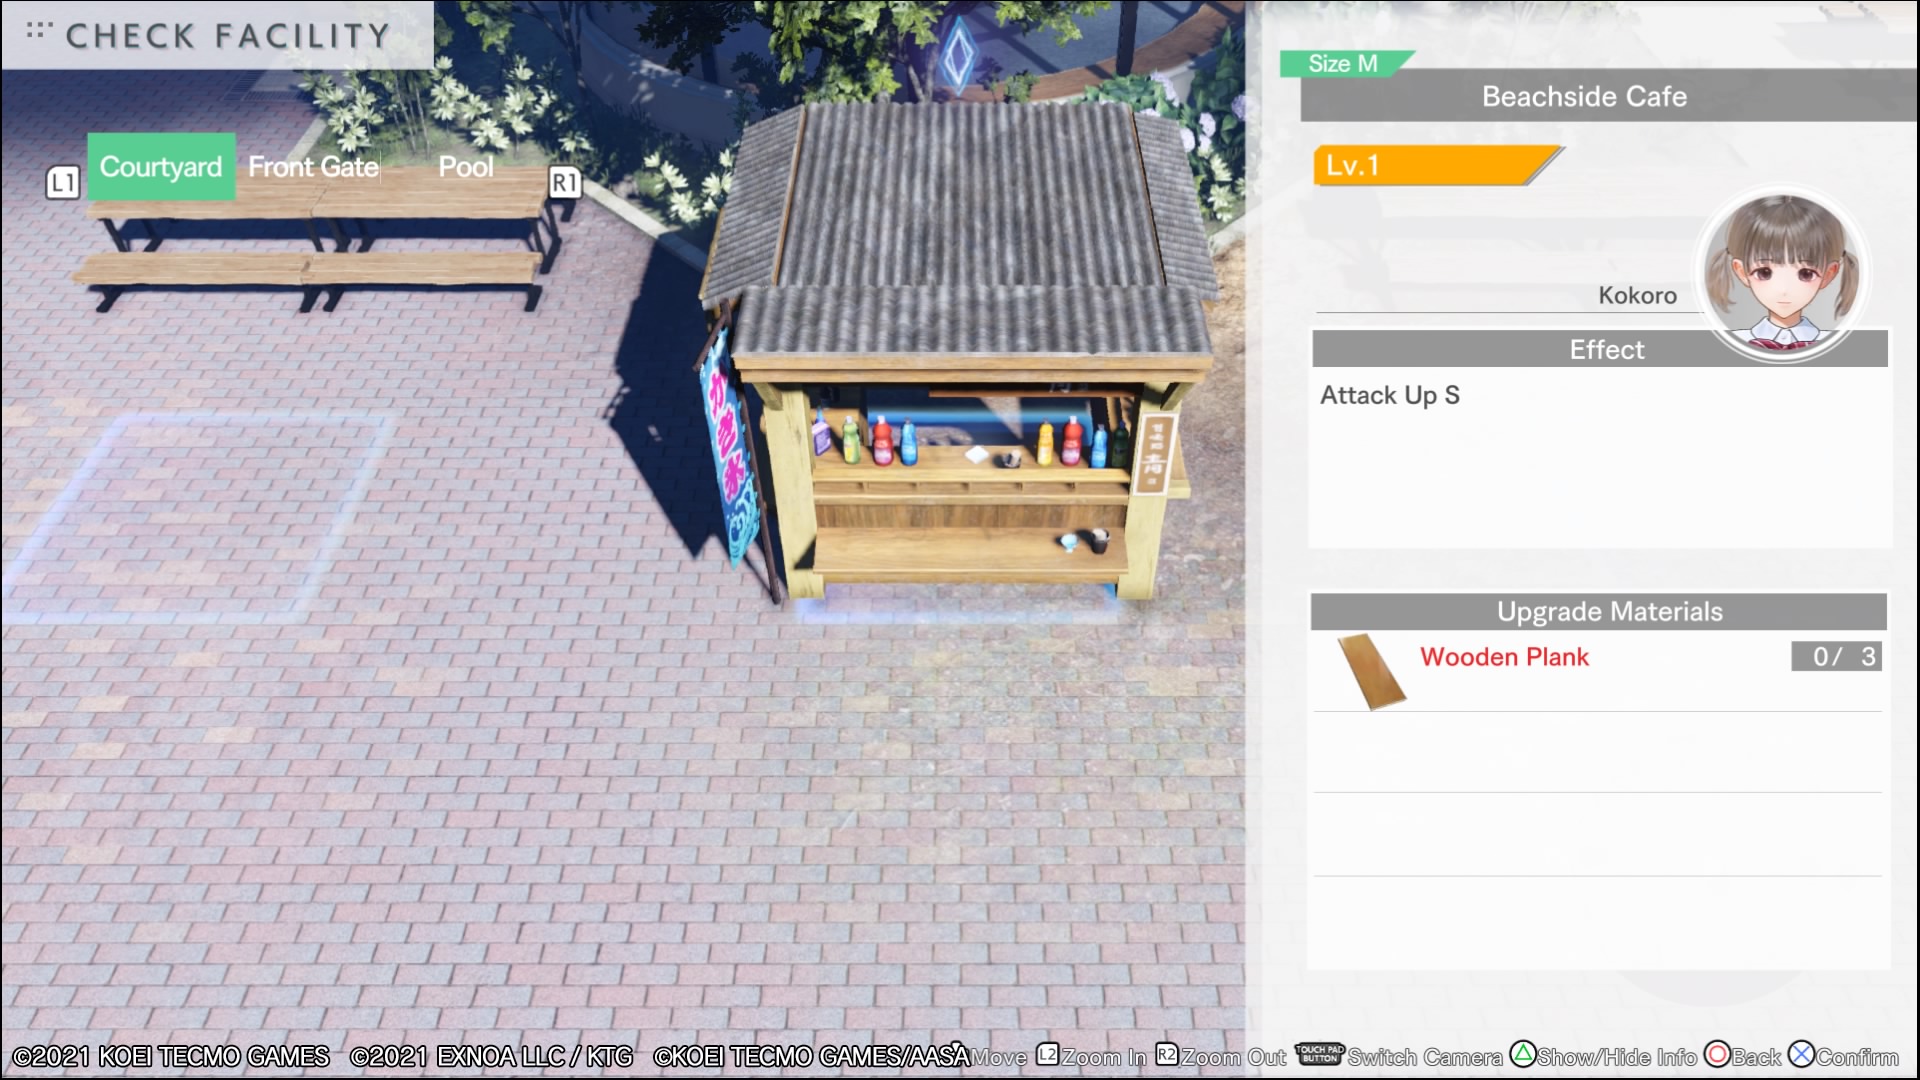Click the circle Back icon

click(1717, 1055)
